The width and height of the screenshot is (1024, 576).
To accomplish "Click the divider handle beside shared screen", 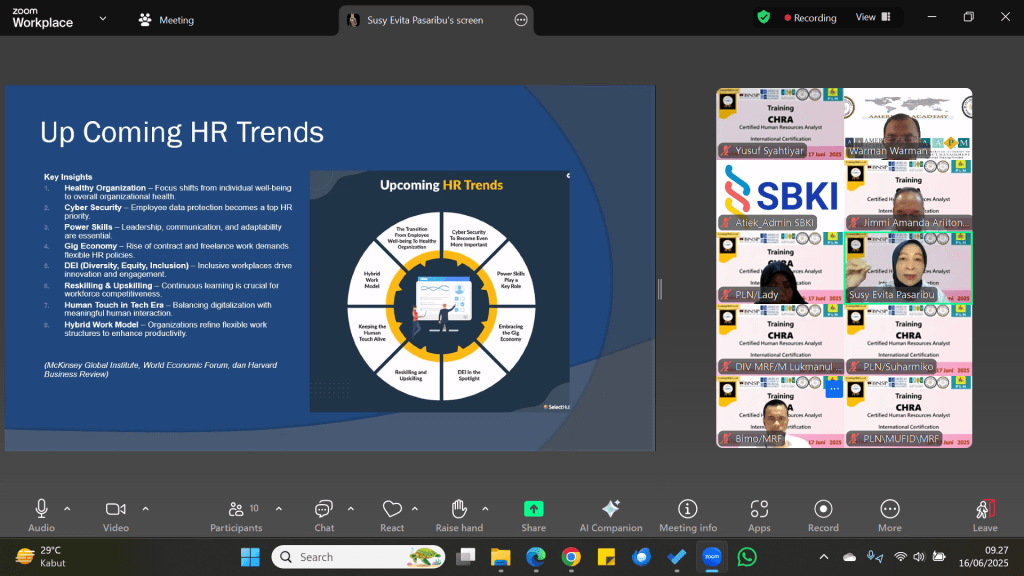I will point(660,289).
